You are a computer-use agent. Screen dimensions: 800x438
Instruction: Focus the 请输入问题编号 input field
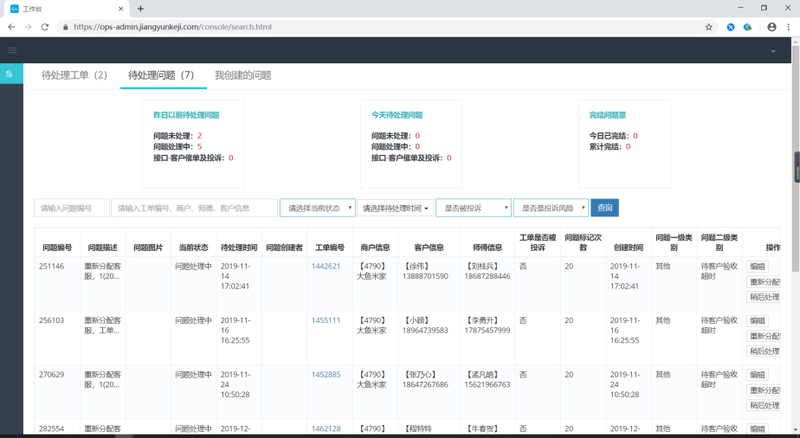coord(71,208)
